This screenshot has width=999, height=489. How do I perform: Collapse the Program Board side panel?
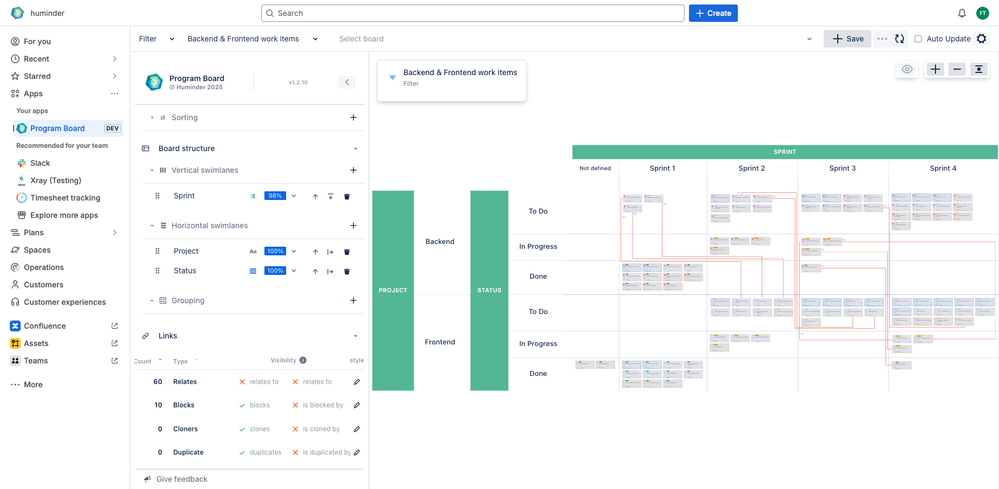347,82
